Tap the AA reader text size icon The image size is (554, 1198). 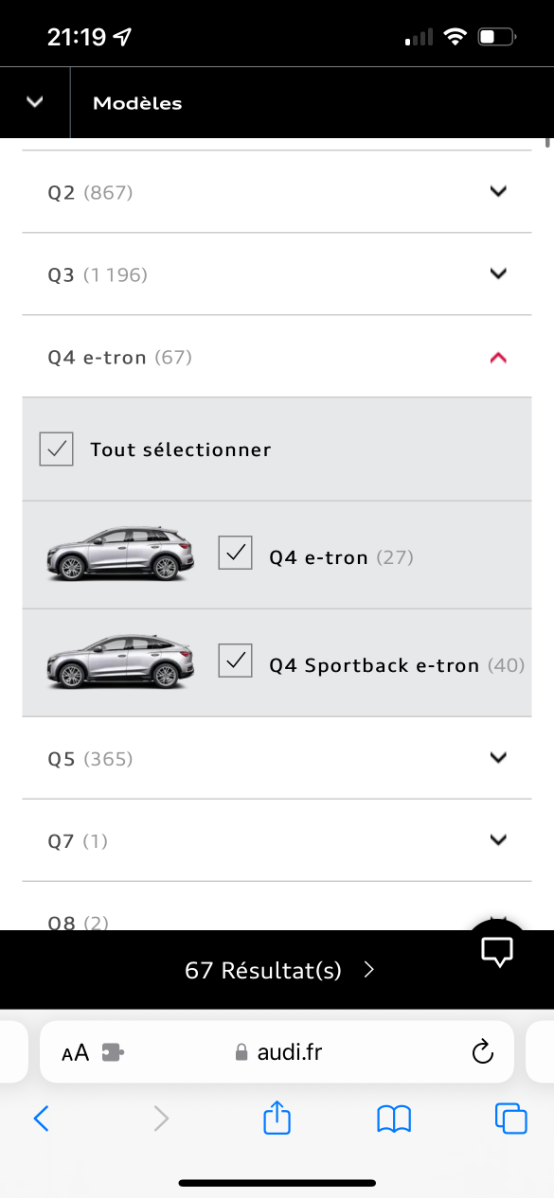click(76, 1053)
